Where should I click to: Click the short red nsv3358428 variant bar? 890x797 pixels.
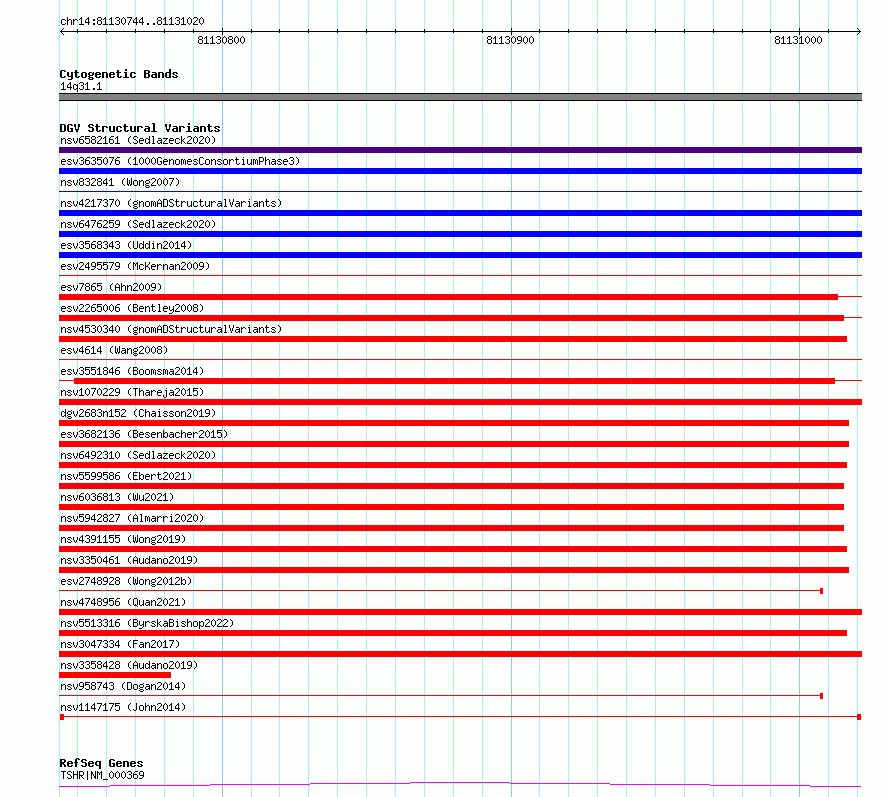[115, 675]
